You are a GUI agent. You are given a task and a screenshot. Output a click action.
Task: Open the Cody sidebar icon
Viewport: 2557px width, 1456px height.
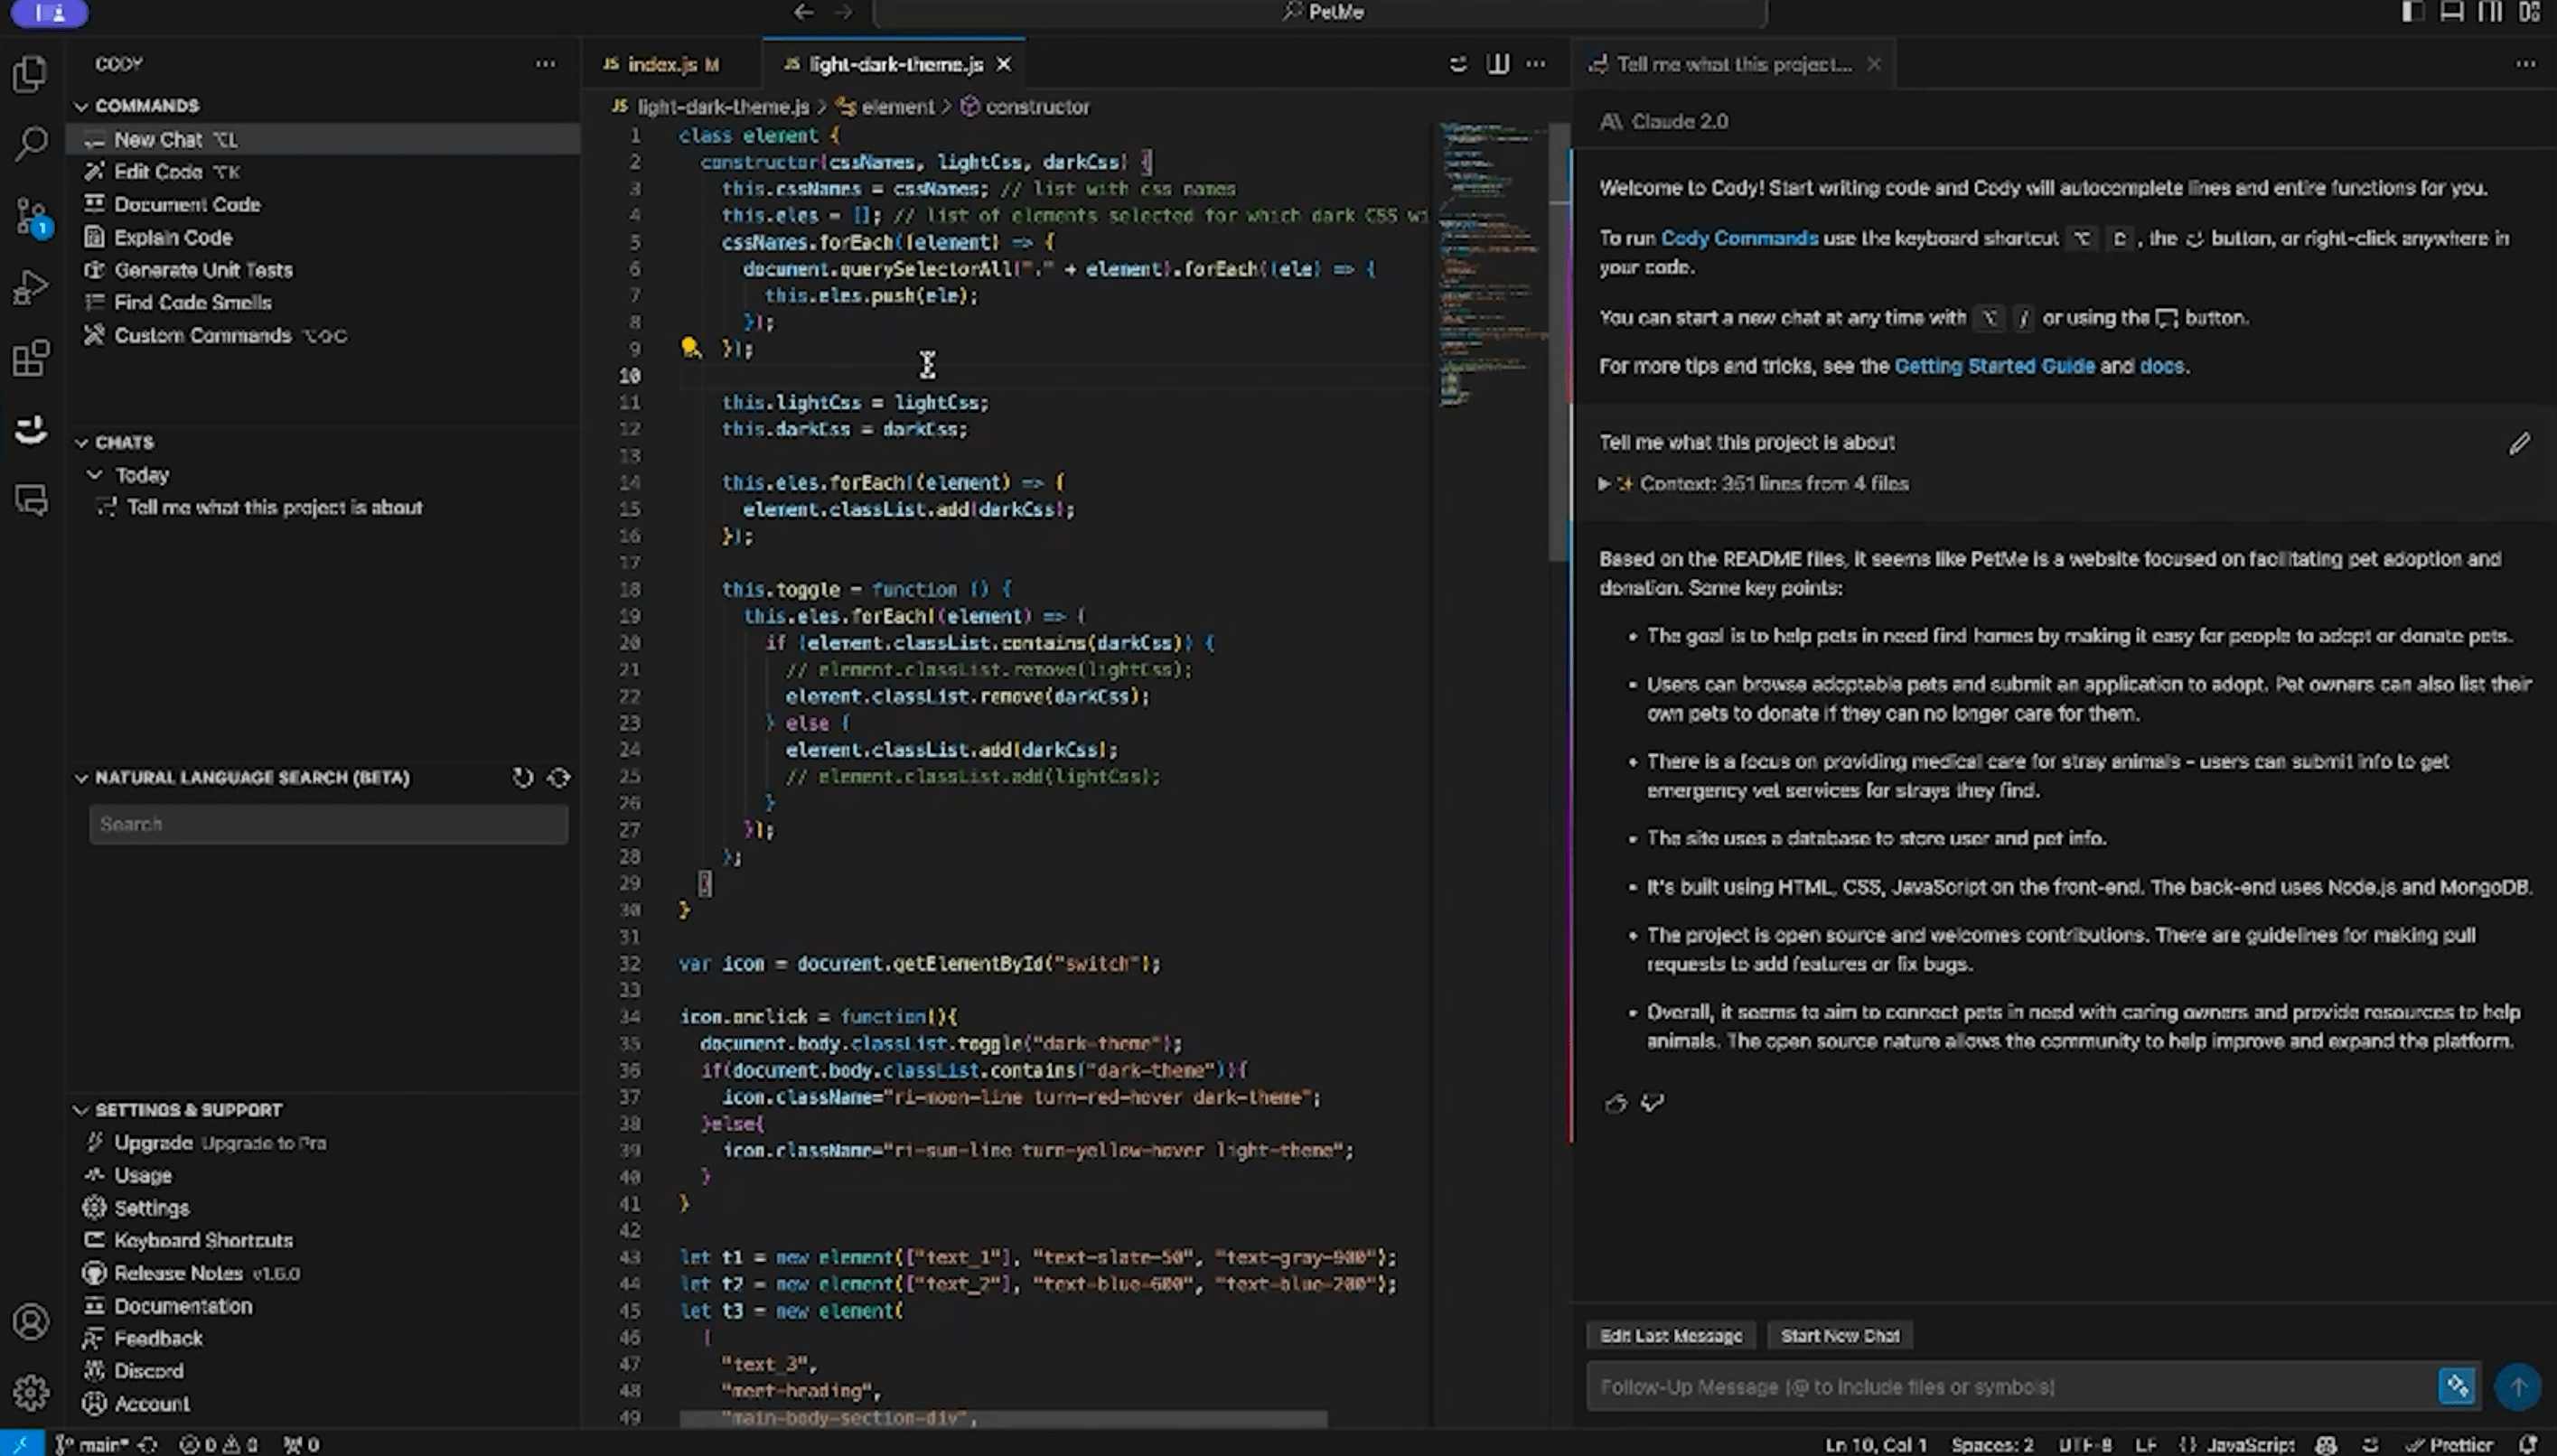pyautogui.click(x=30, y=428)
